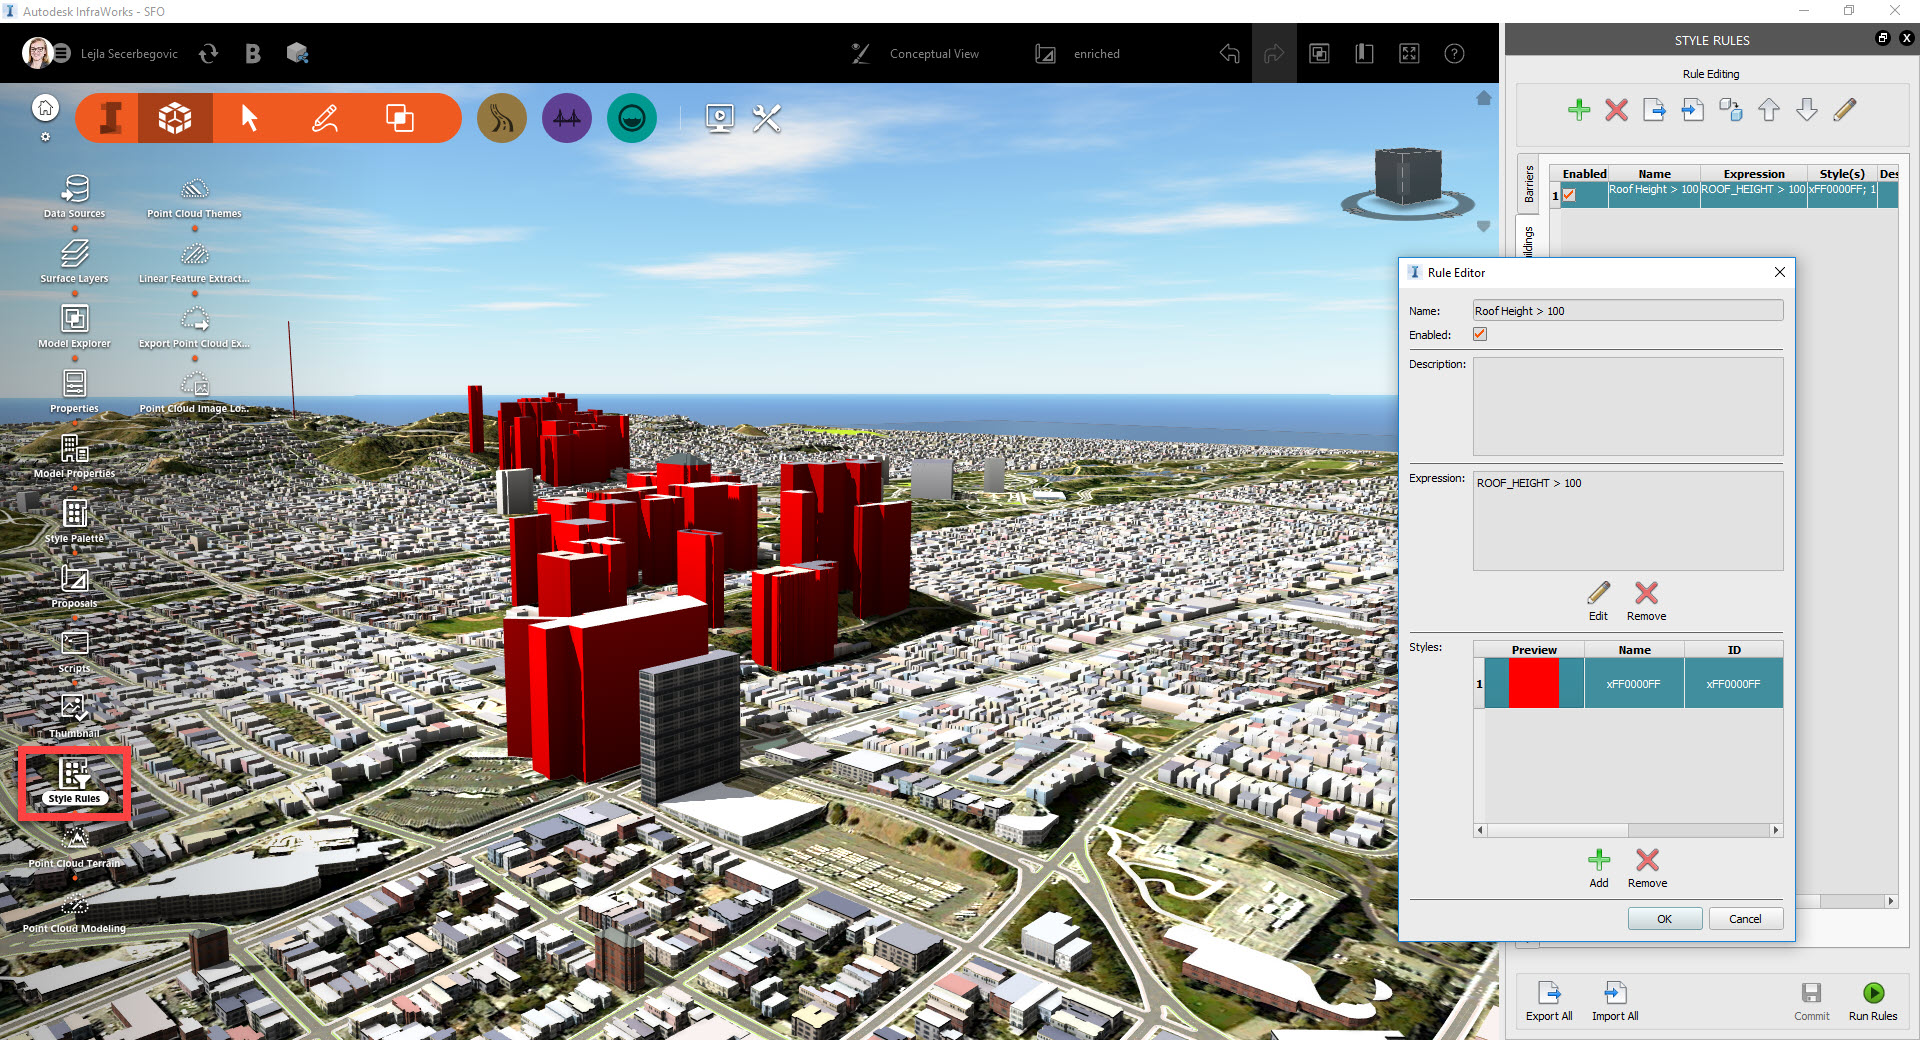The width and height of the screenshot is (1920, 1040).
Task: Open the Conceptual View selector
Action: pos(933,53)
